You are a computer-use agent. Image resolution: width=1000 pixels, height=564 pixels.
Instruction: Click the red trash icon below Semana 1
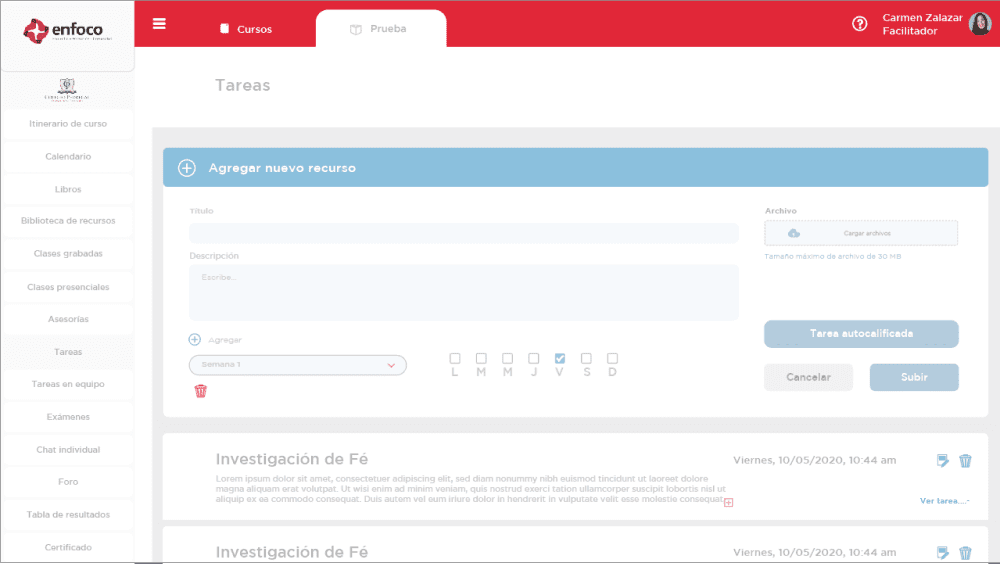(x=200, y=391)
